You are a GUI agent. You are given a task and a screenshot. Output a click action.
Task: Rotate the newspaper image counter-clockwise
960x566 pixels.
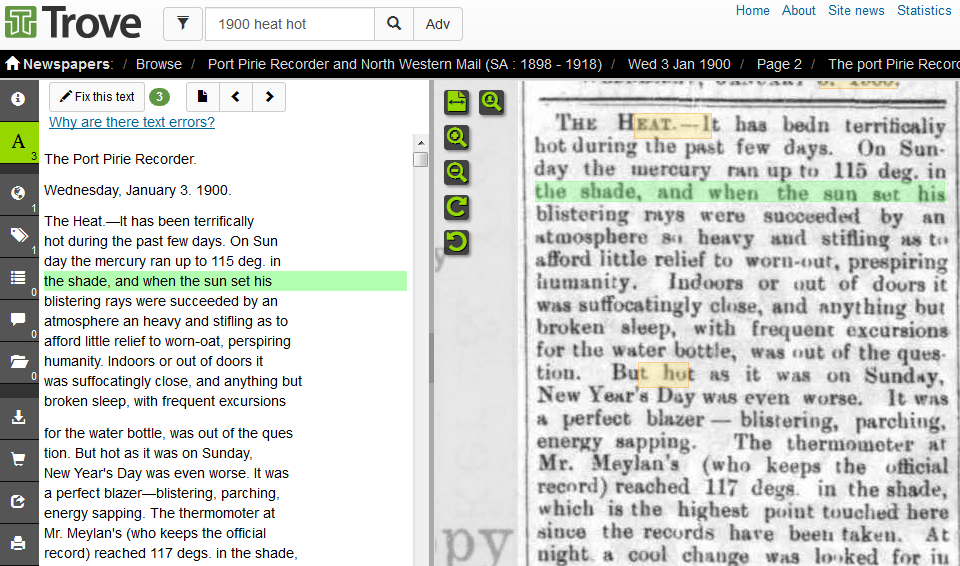point(456,242)
